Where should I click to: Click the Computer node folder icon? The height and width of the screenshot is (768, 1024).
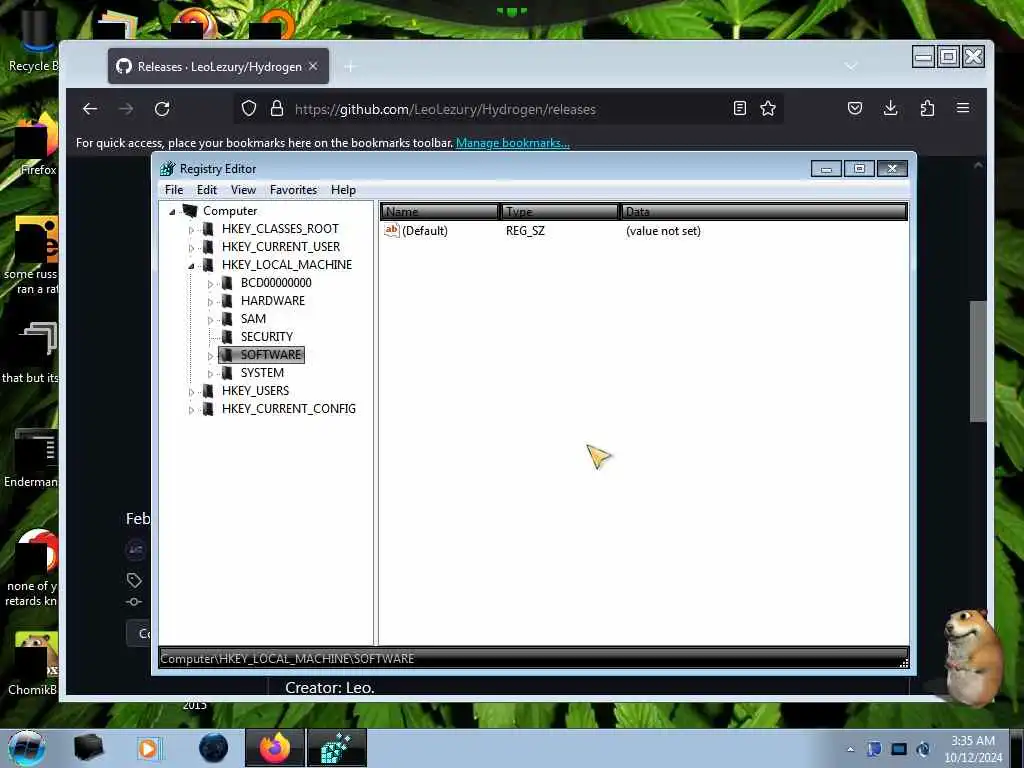pyautogui.click(x=189, y=211)
